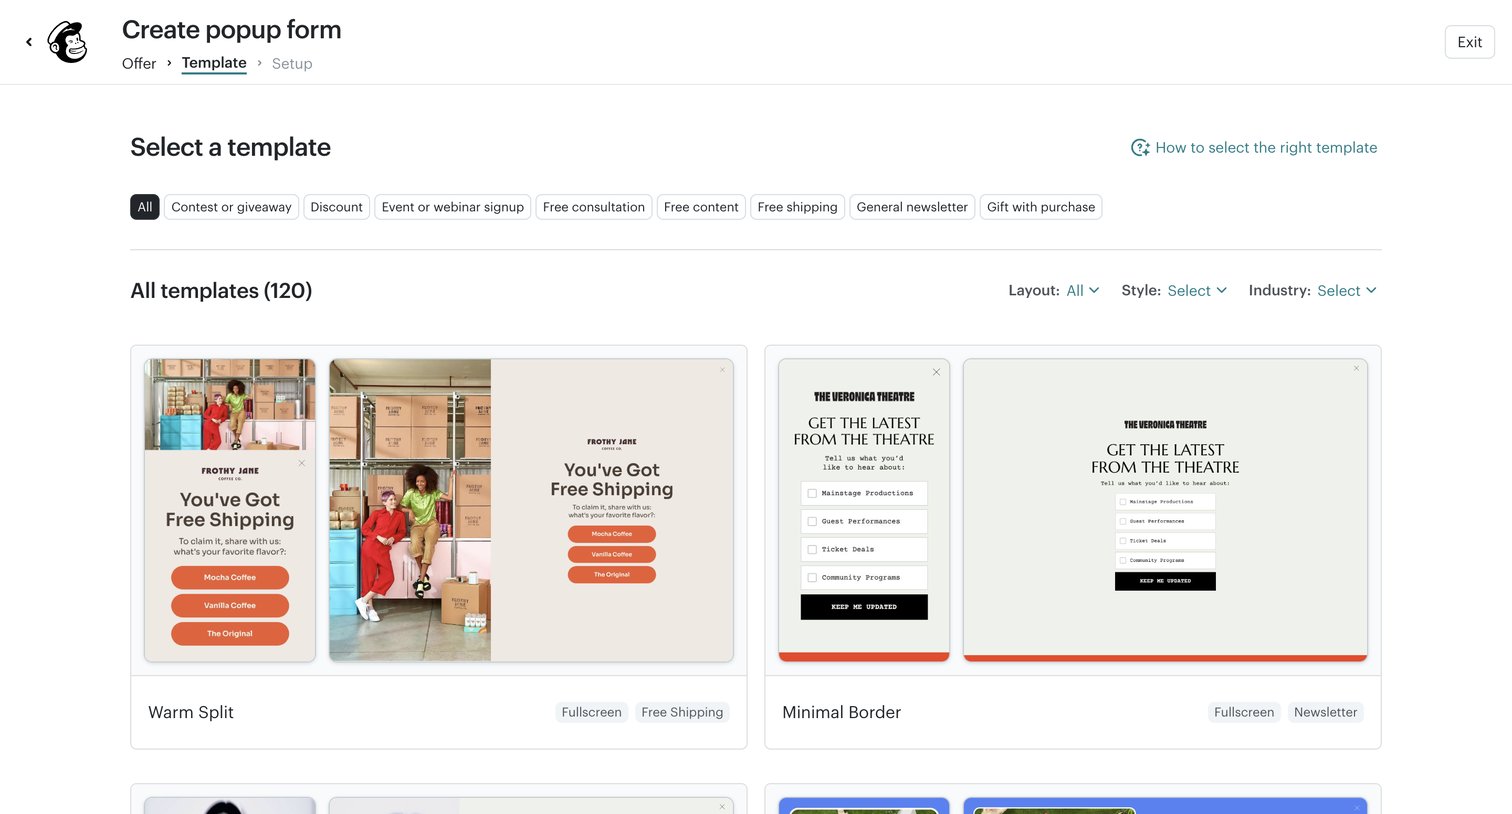Screen dimensions: 1512x814
Task: Click the Free Shipping tag on Warm Split
Action: 682,712
